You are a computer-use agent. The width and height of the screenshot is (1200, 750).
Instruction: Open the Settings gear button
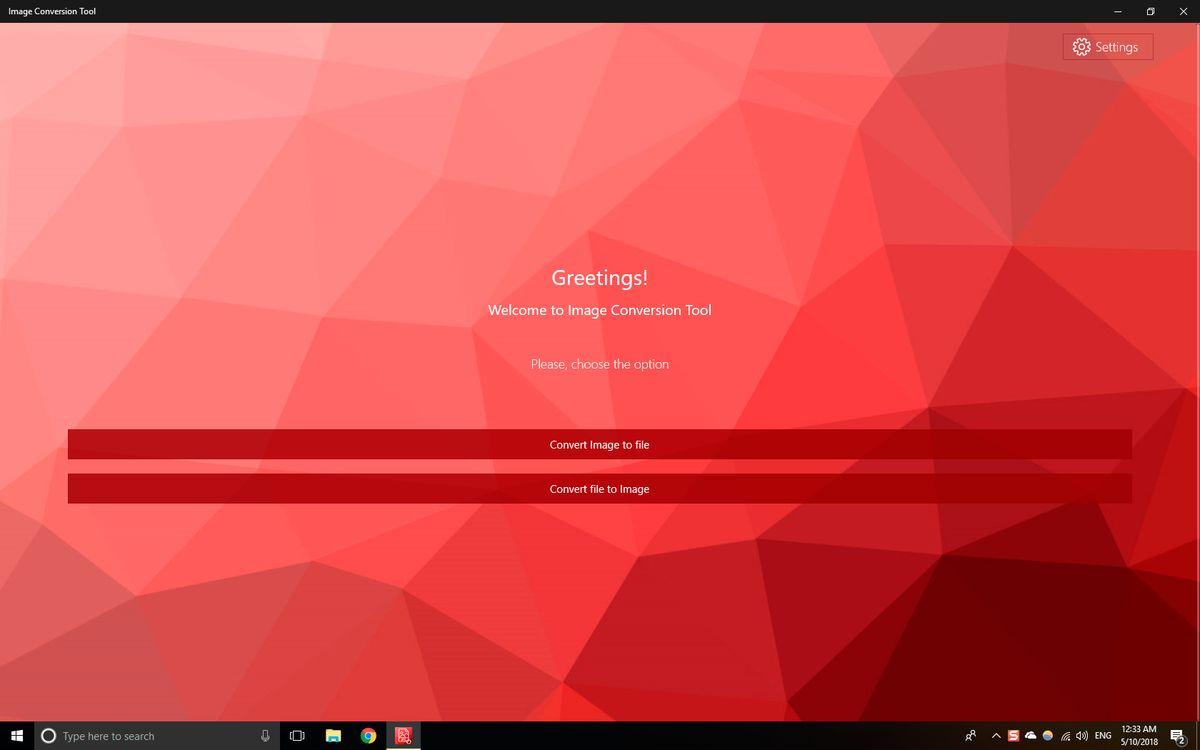(1107, 47)
